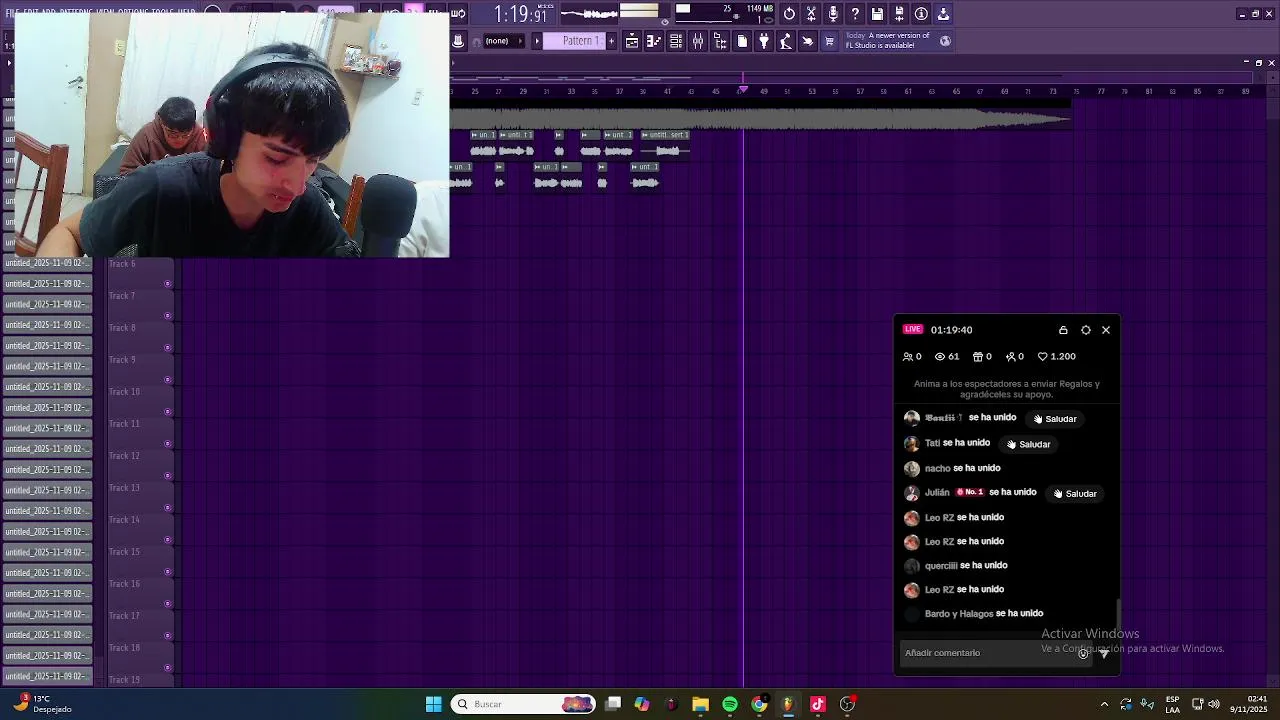Click the microphone recording icon
This screenshot has width=1280, height=720.
833,14
